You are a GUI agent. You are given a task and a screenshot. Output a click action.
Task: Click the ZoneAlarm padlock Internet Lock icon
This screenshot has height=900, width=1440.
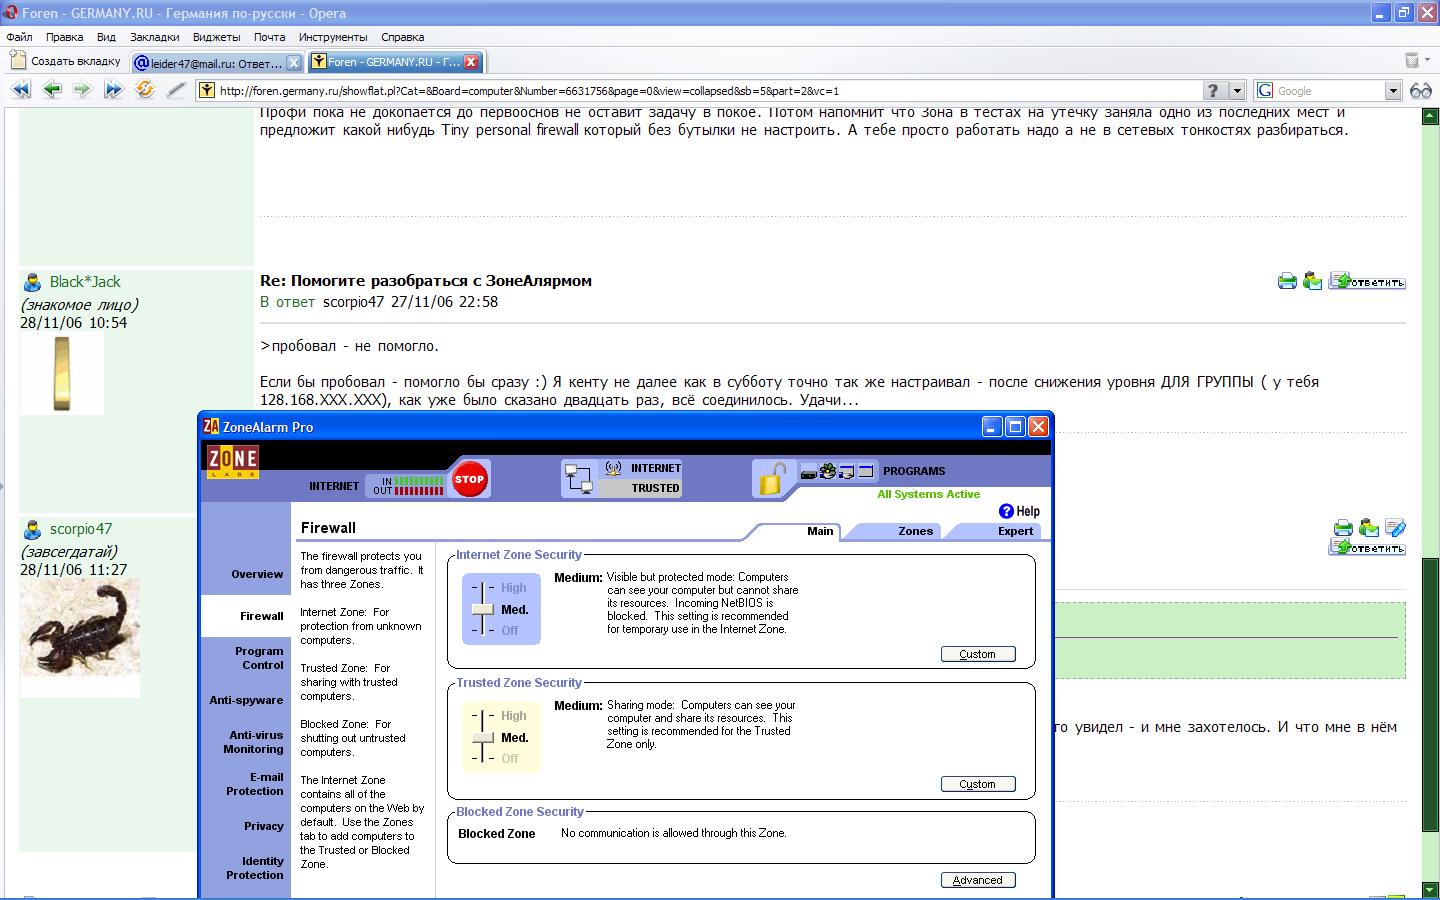point(771,479)
